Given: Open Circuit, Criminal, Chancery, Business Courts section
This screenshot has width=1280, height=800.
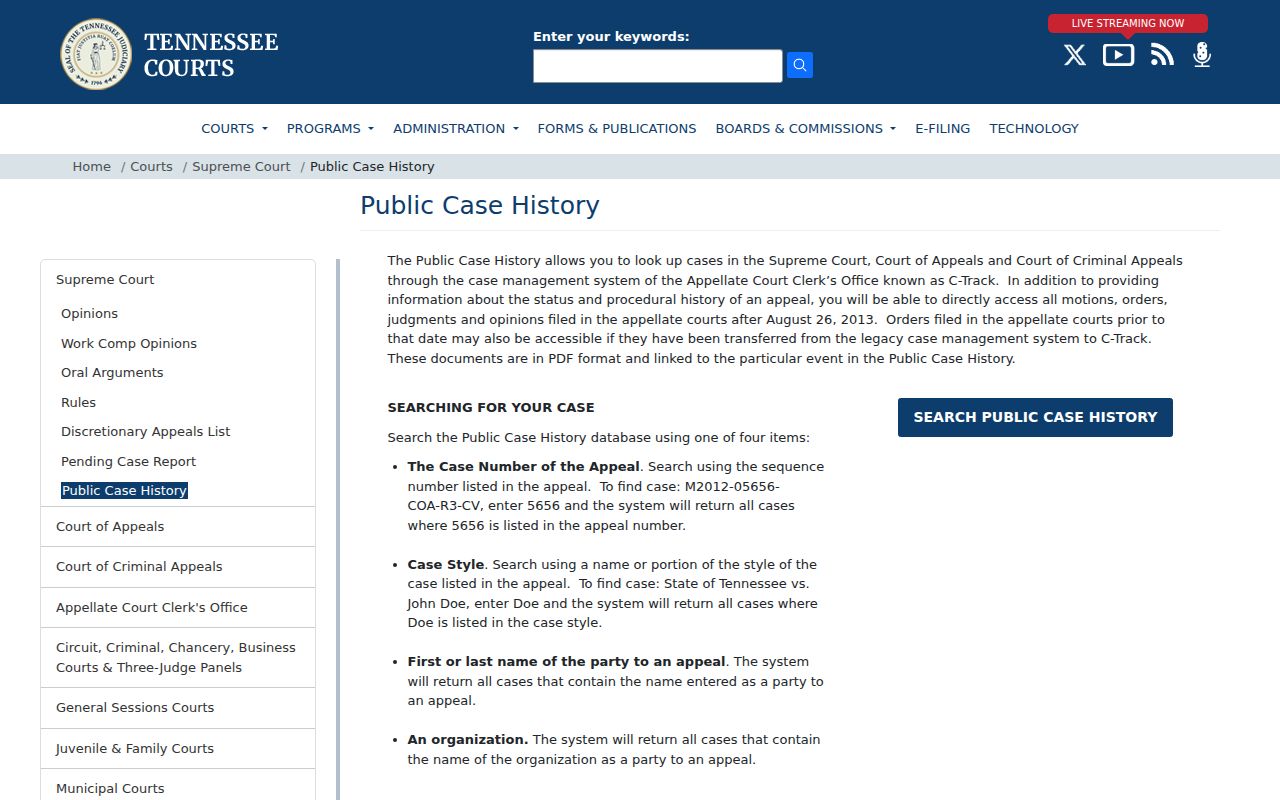Looking at the screenshot, I should [x=178, y=657].
